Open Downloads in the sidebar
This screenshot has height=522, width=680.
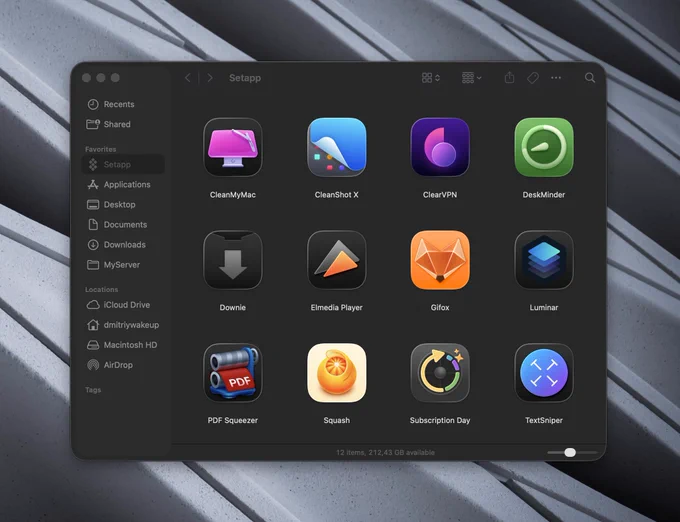(123, 245)
